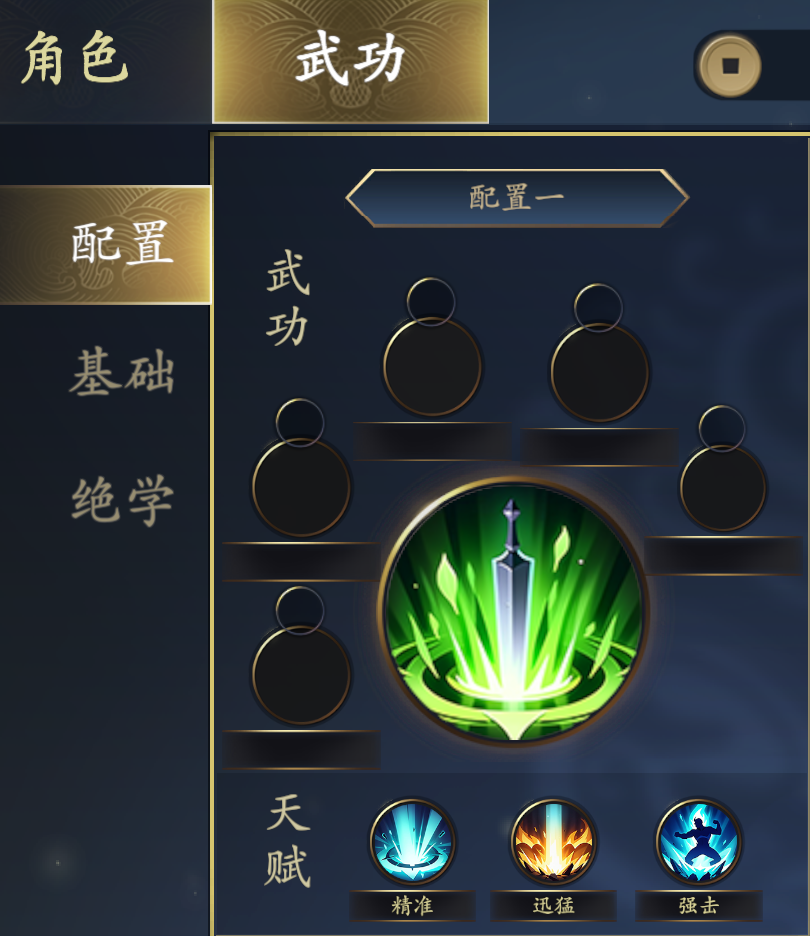Select the top-right empty skill slot
The image size is (810, 936).
[599, 372]
